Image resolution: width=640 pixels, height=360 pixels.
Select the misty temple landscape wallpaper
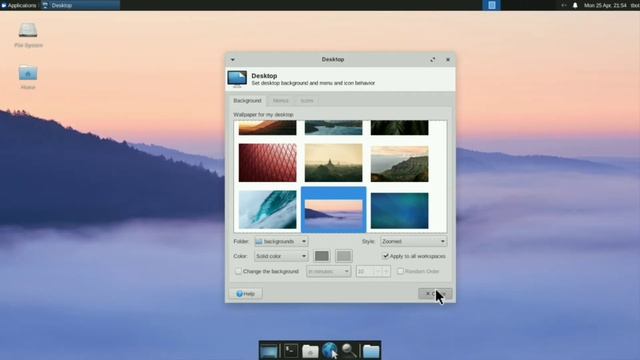(333, 162)
